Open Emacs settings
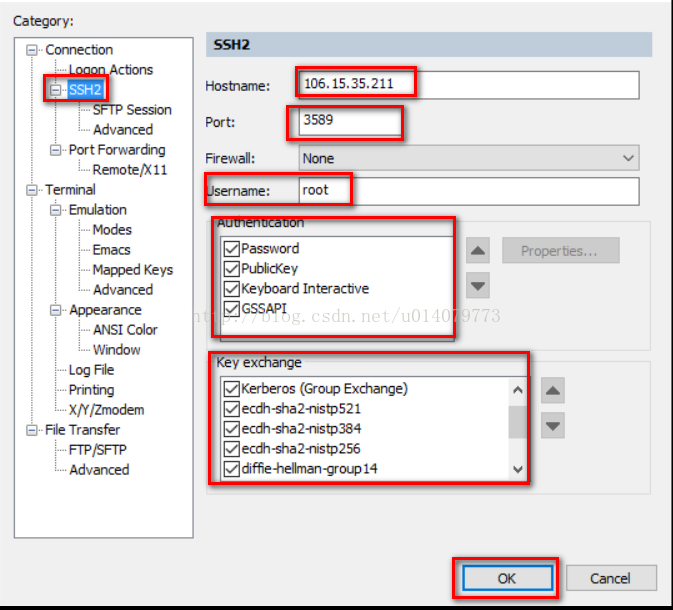This screenshot has width=673, height=610. tap(111, 250)
